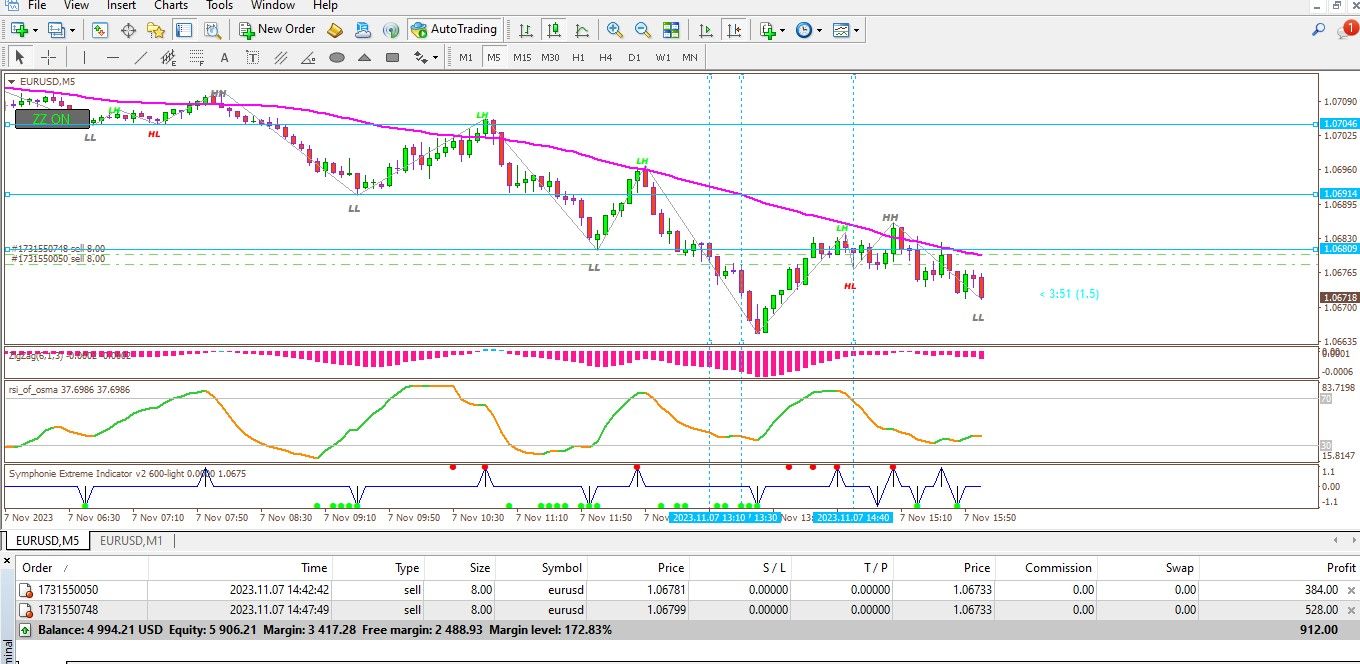Open the View menu
Viewport: 1360px width, 664px height.
click(76, 6)
